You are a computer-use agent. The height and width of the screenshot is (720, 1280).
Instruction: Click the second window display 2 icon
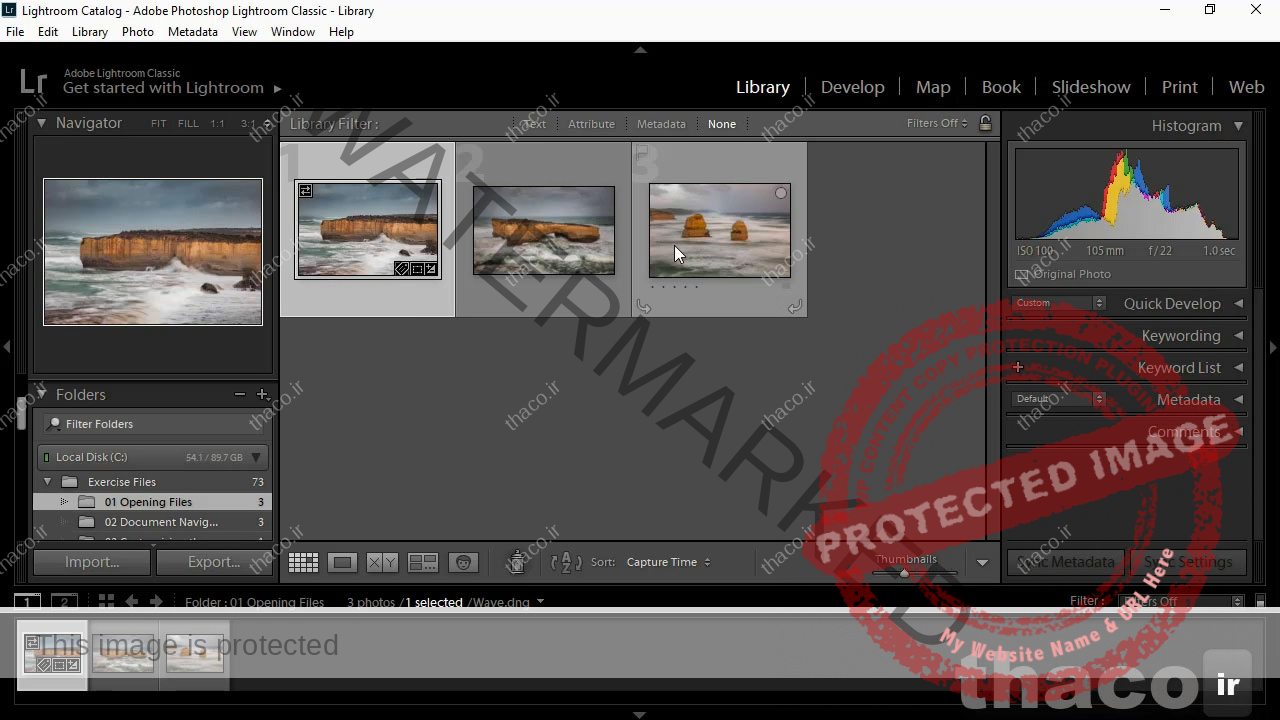point(64,602)
